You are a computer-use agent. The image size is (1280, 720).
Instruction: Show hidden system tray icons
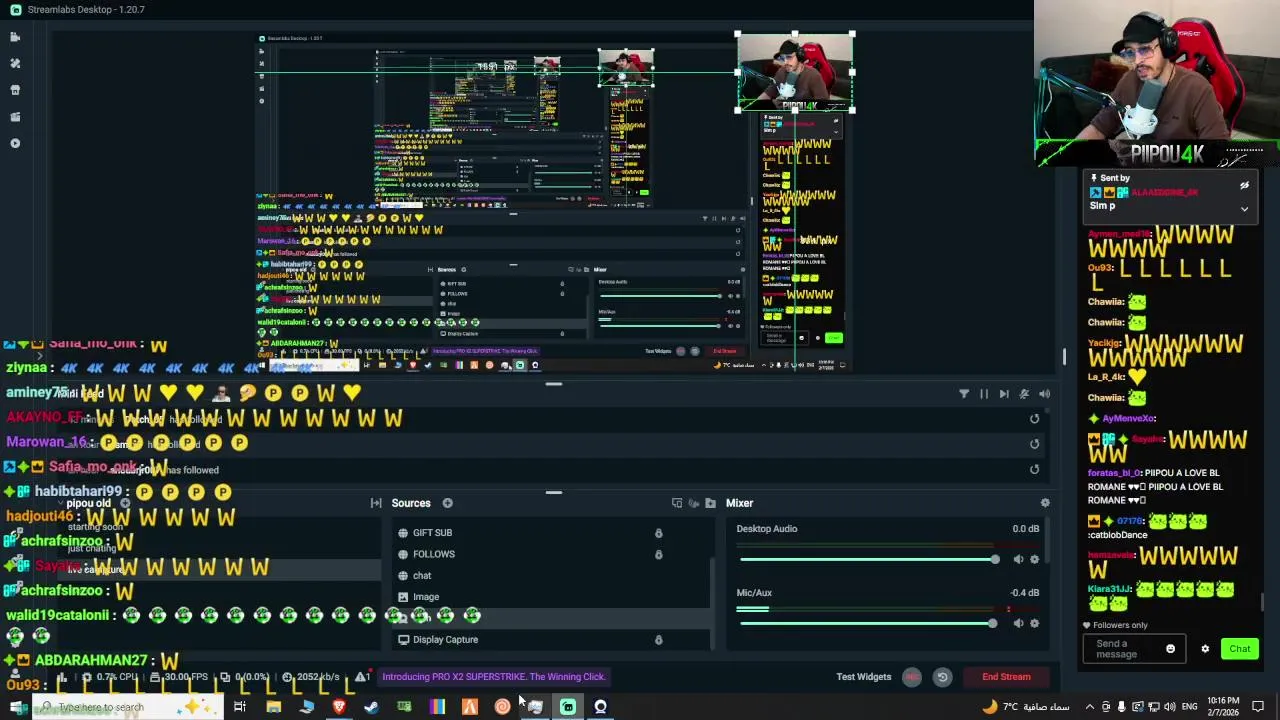click(1090, 707)
